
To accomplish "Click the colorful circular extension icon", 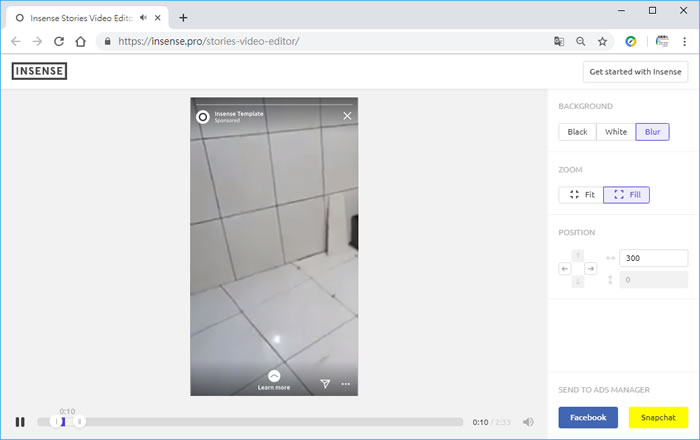I will (x=631, y=42).
